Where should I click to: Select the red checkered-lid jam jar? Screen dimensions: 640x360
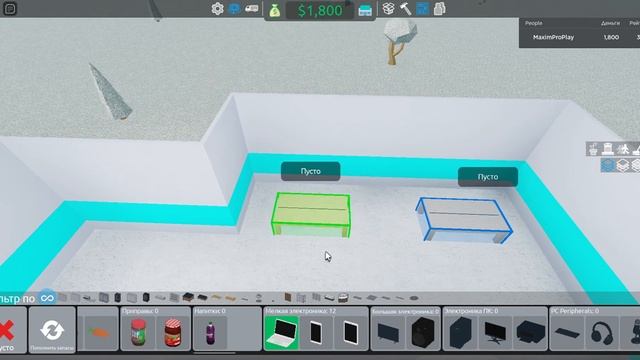click(x=173, y=333)
